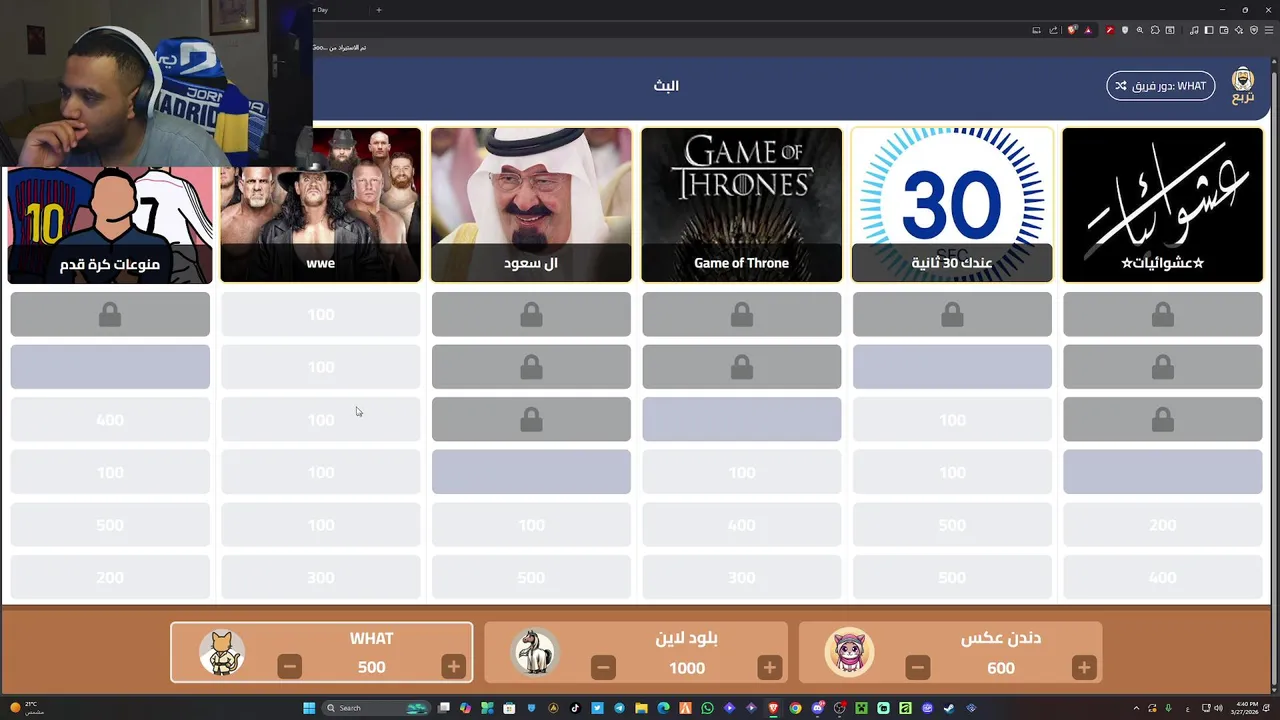Open the Game of Throne category card
1280x720 pixels.
[x=742, y=205]
